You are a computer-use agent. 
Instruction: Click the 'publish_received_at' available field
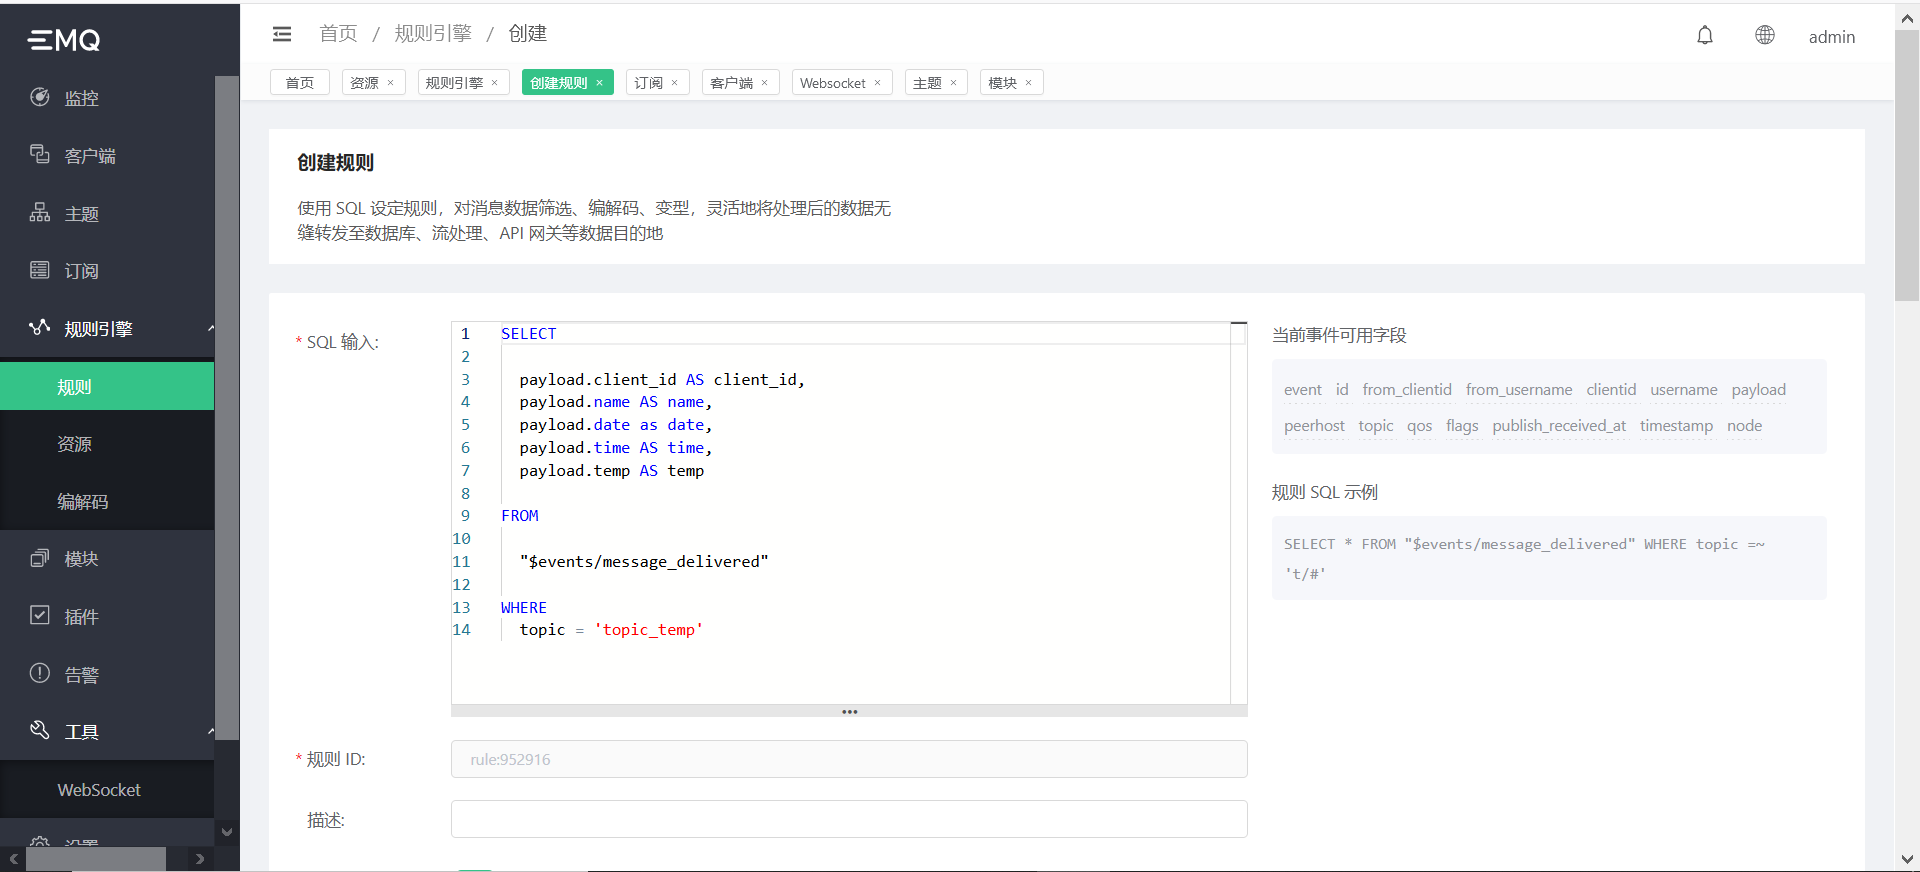tap(1559, 426)
